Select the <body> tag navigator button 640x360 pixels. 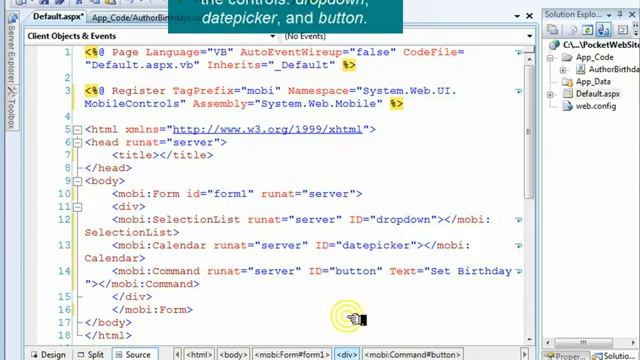pos(233,355)
